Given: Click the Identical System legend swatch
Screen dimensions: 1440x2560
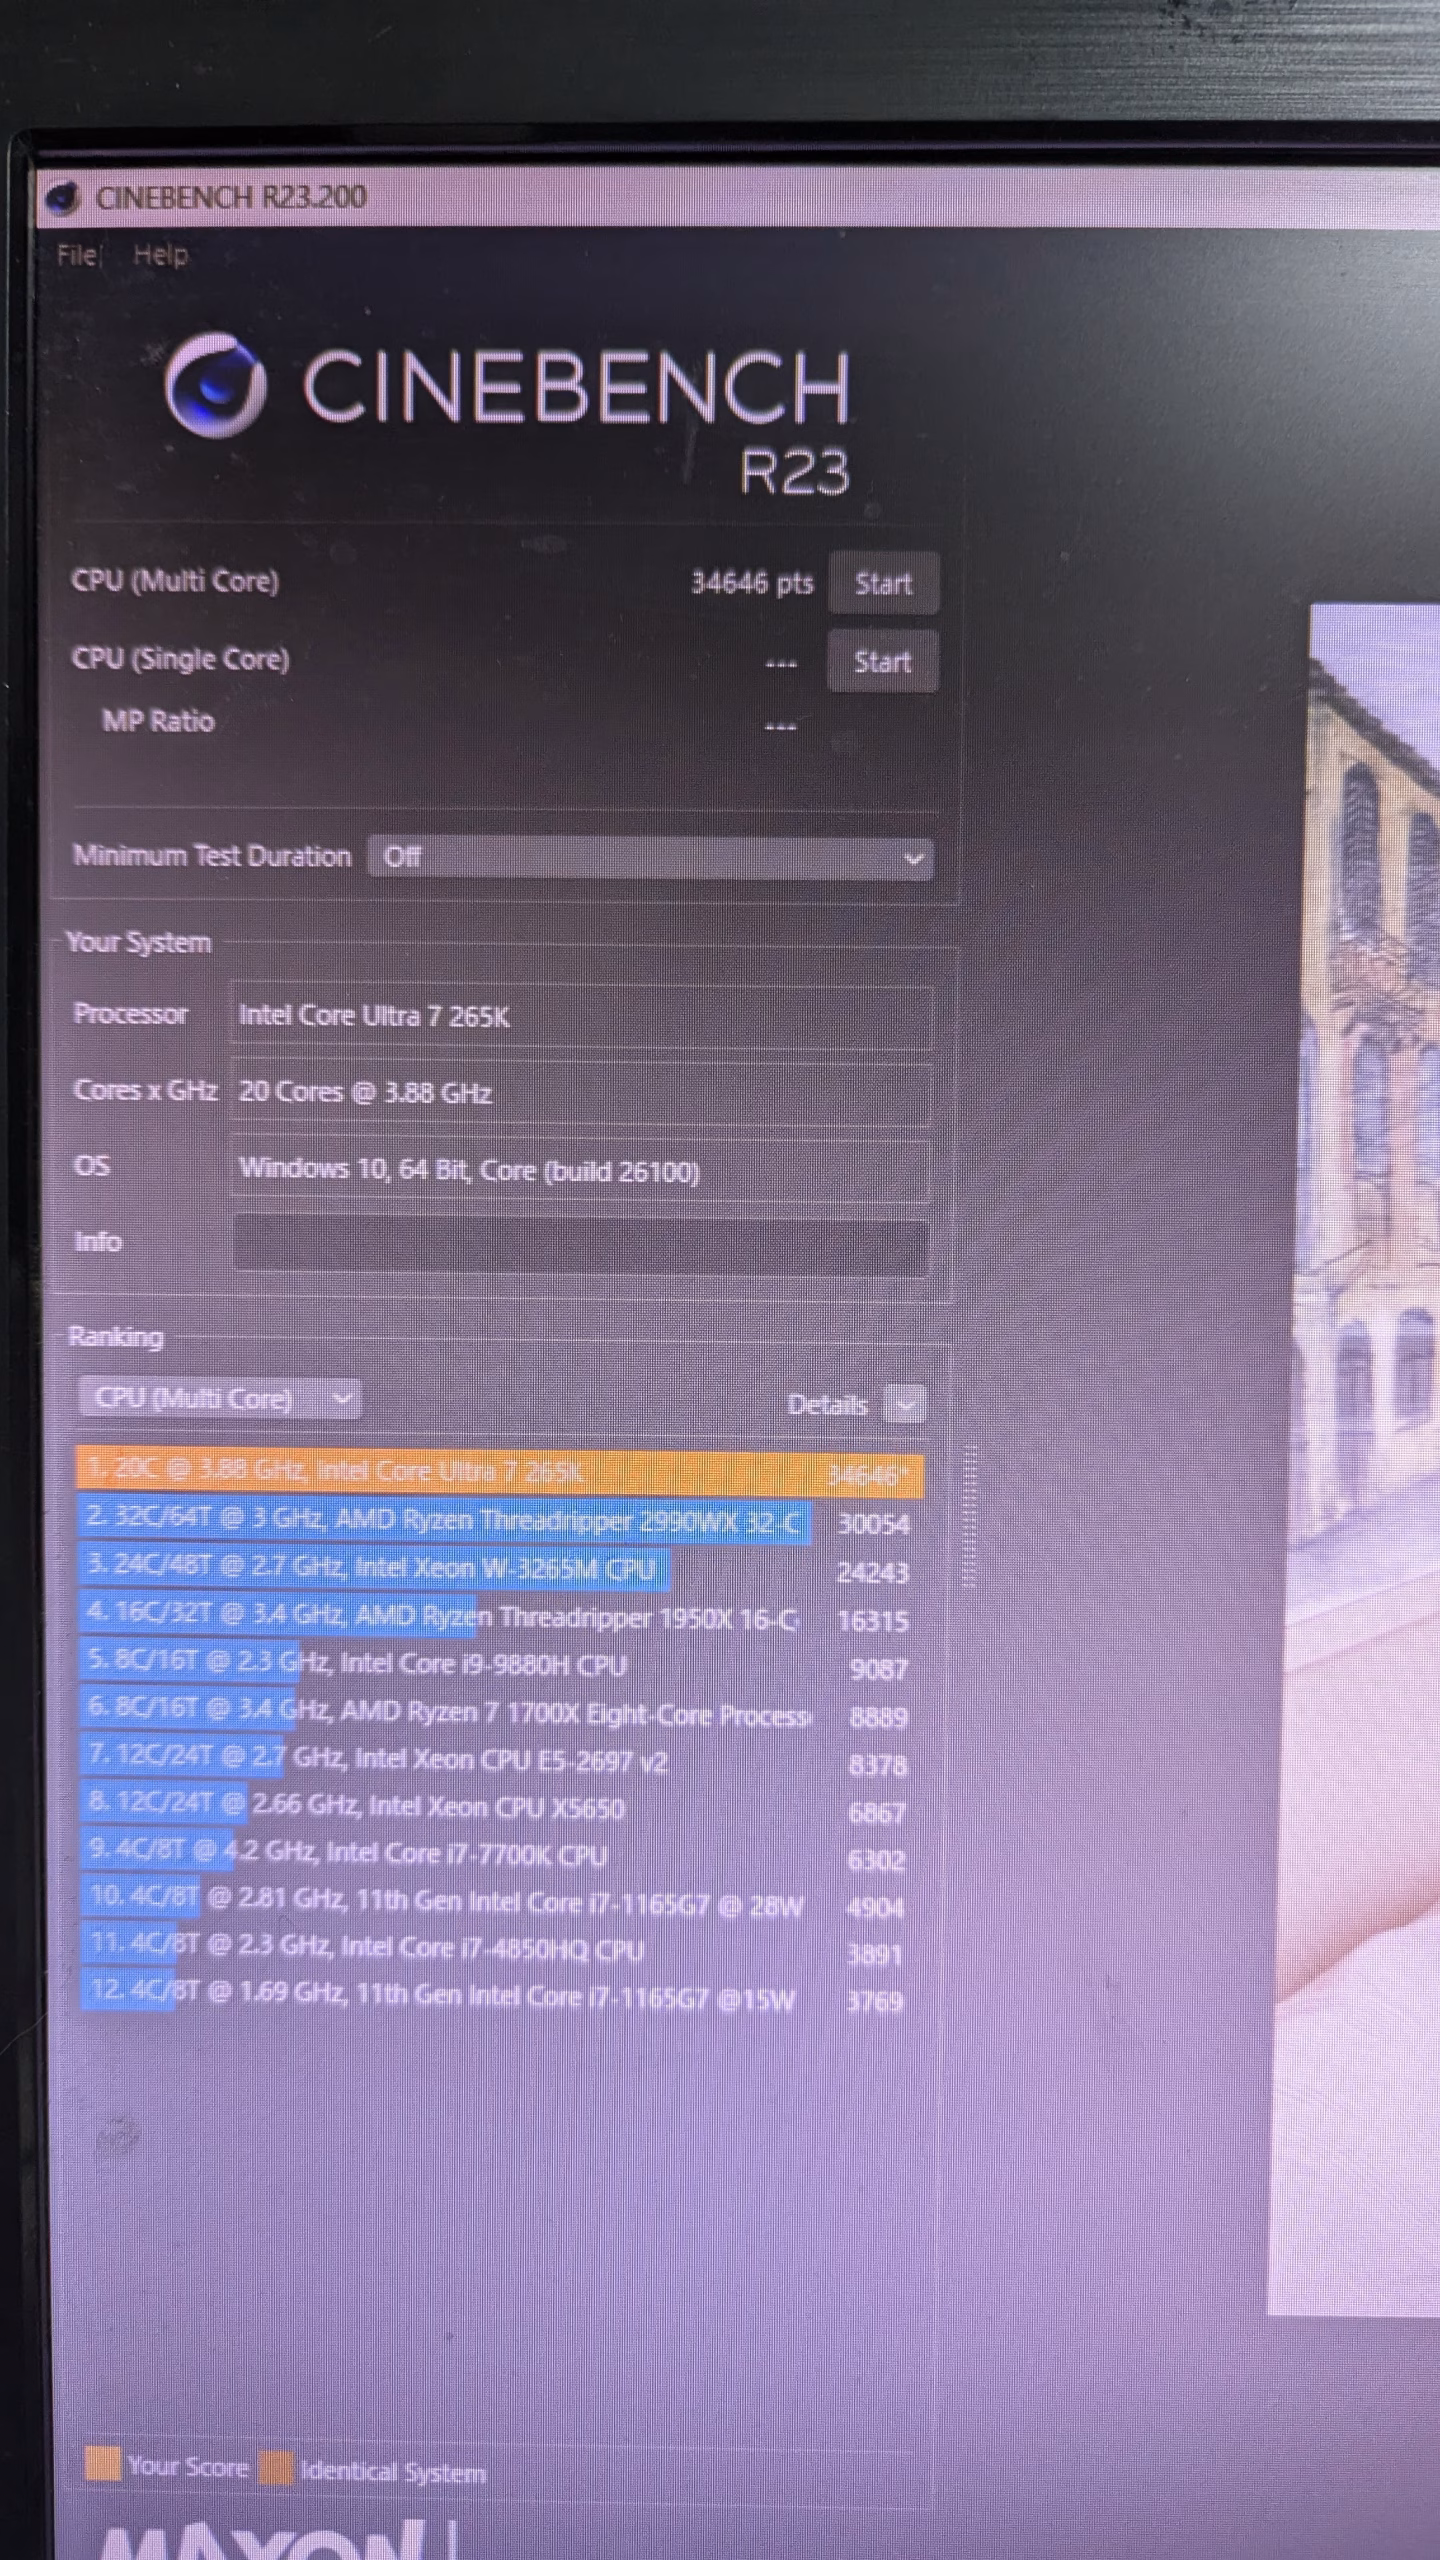Looking at the screenshot, I should tap(277, 2469).
